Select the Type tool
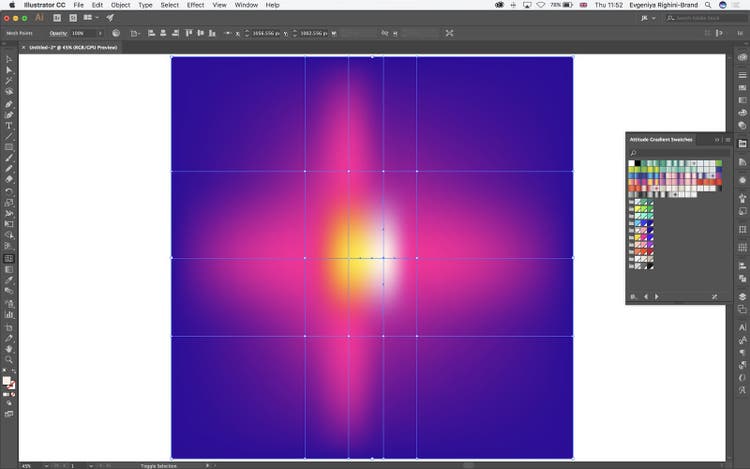750x469 pixels. pos(9,126)
